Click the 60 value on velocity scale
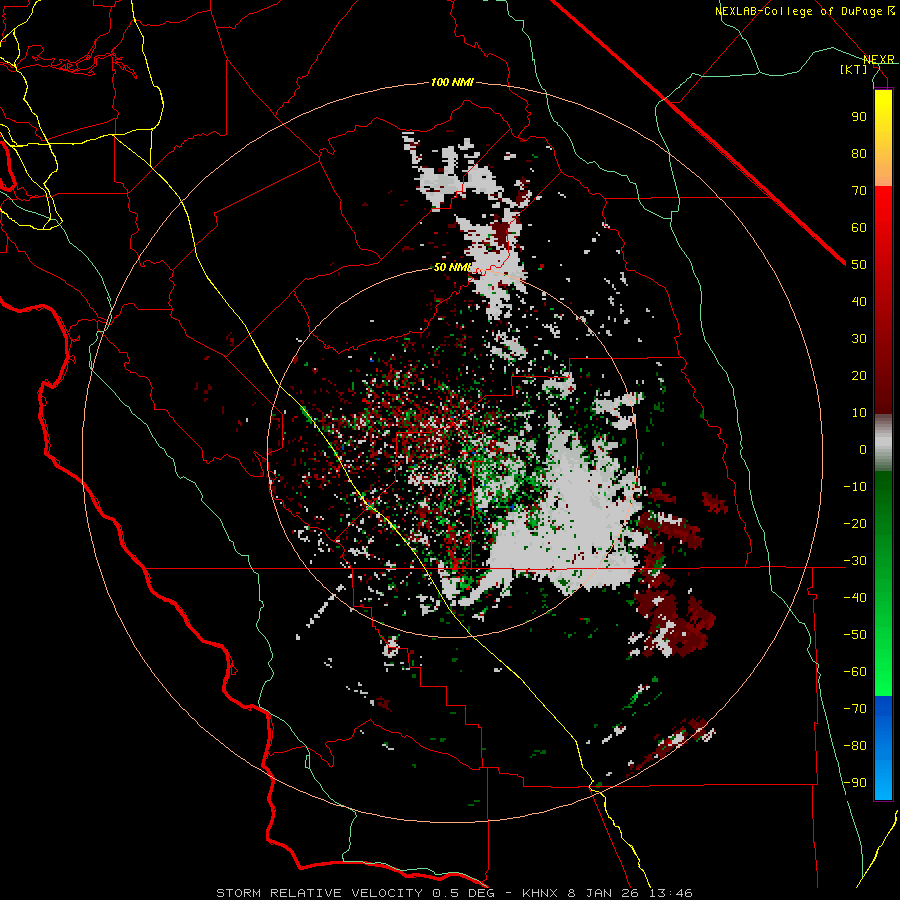The width and height of the screenshot is (900, 900). [x=859, y=227]
